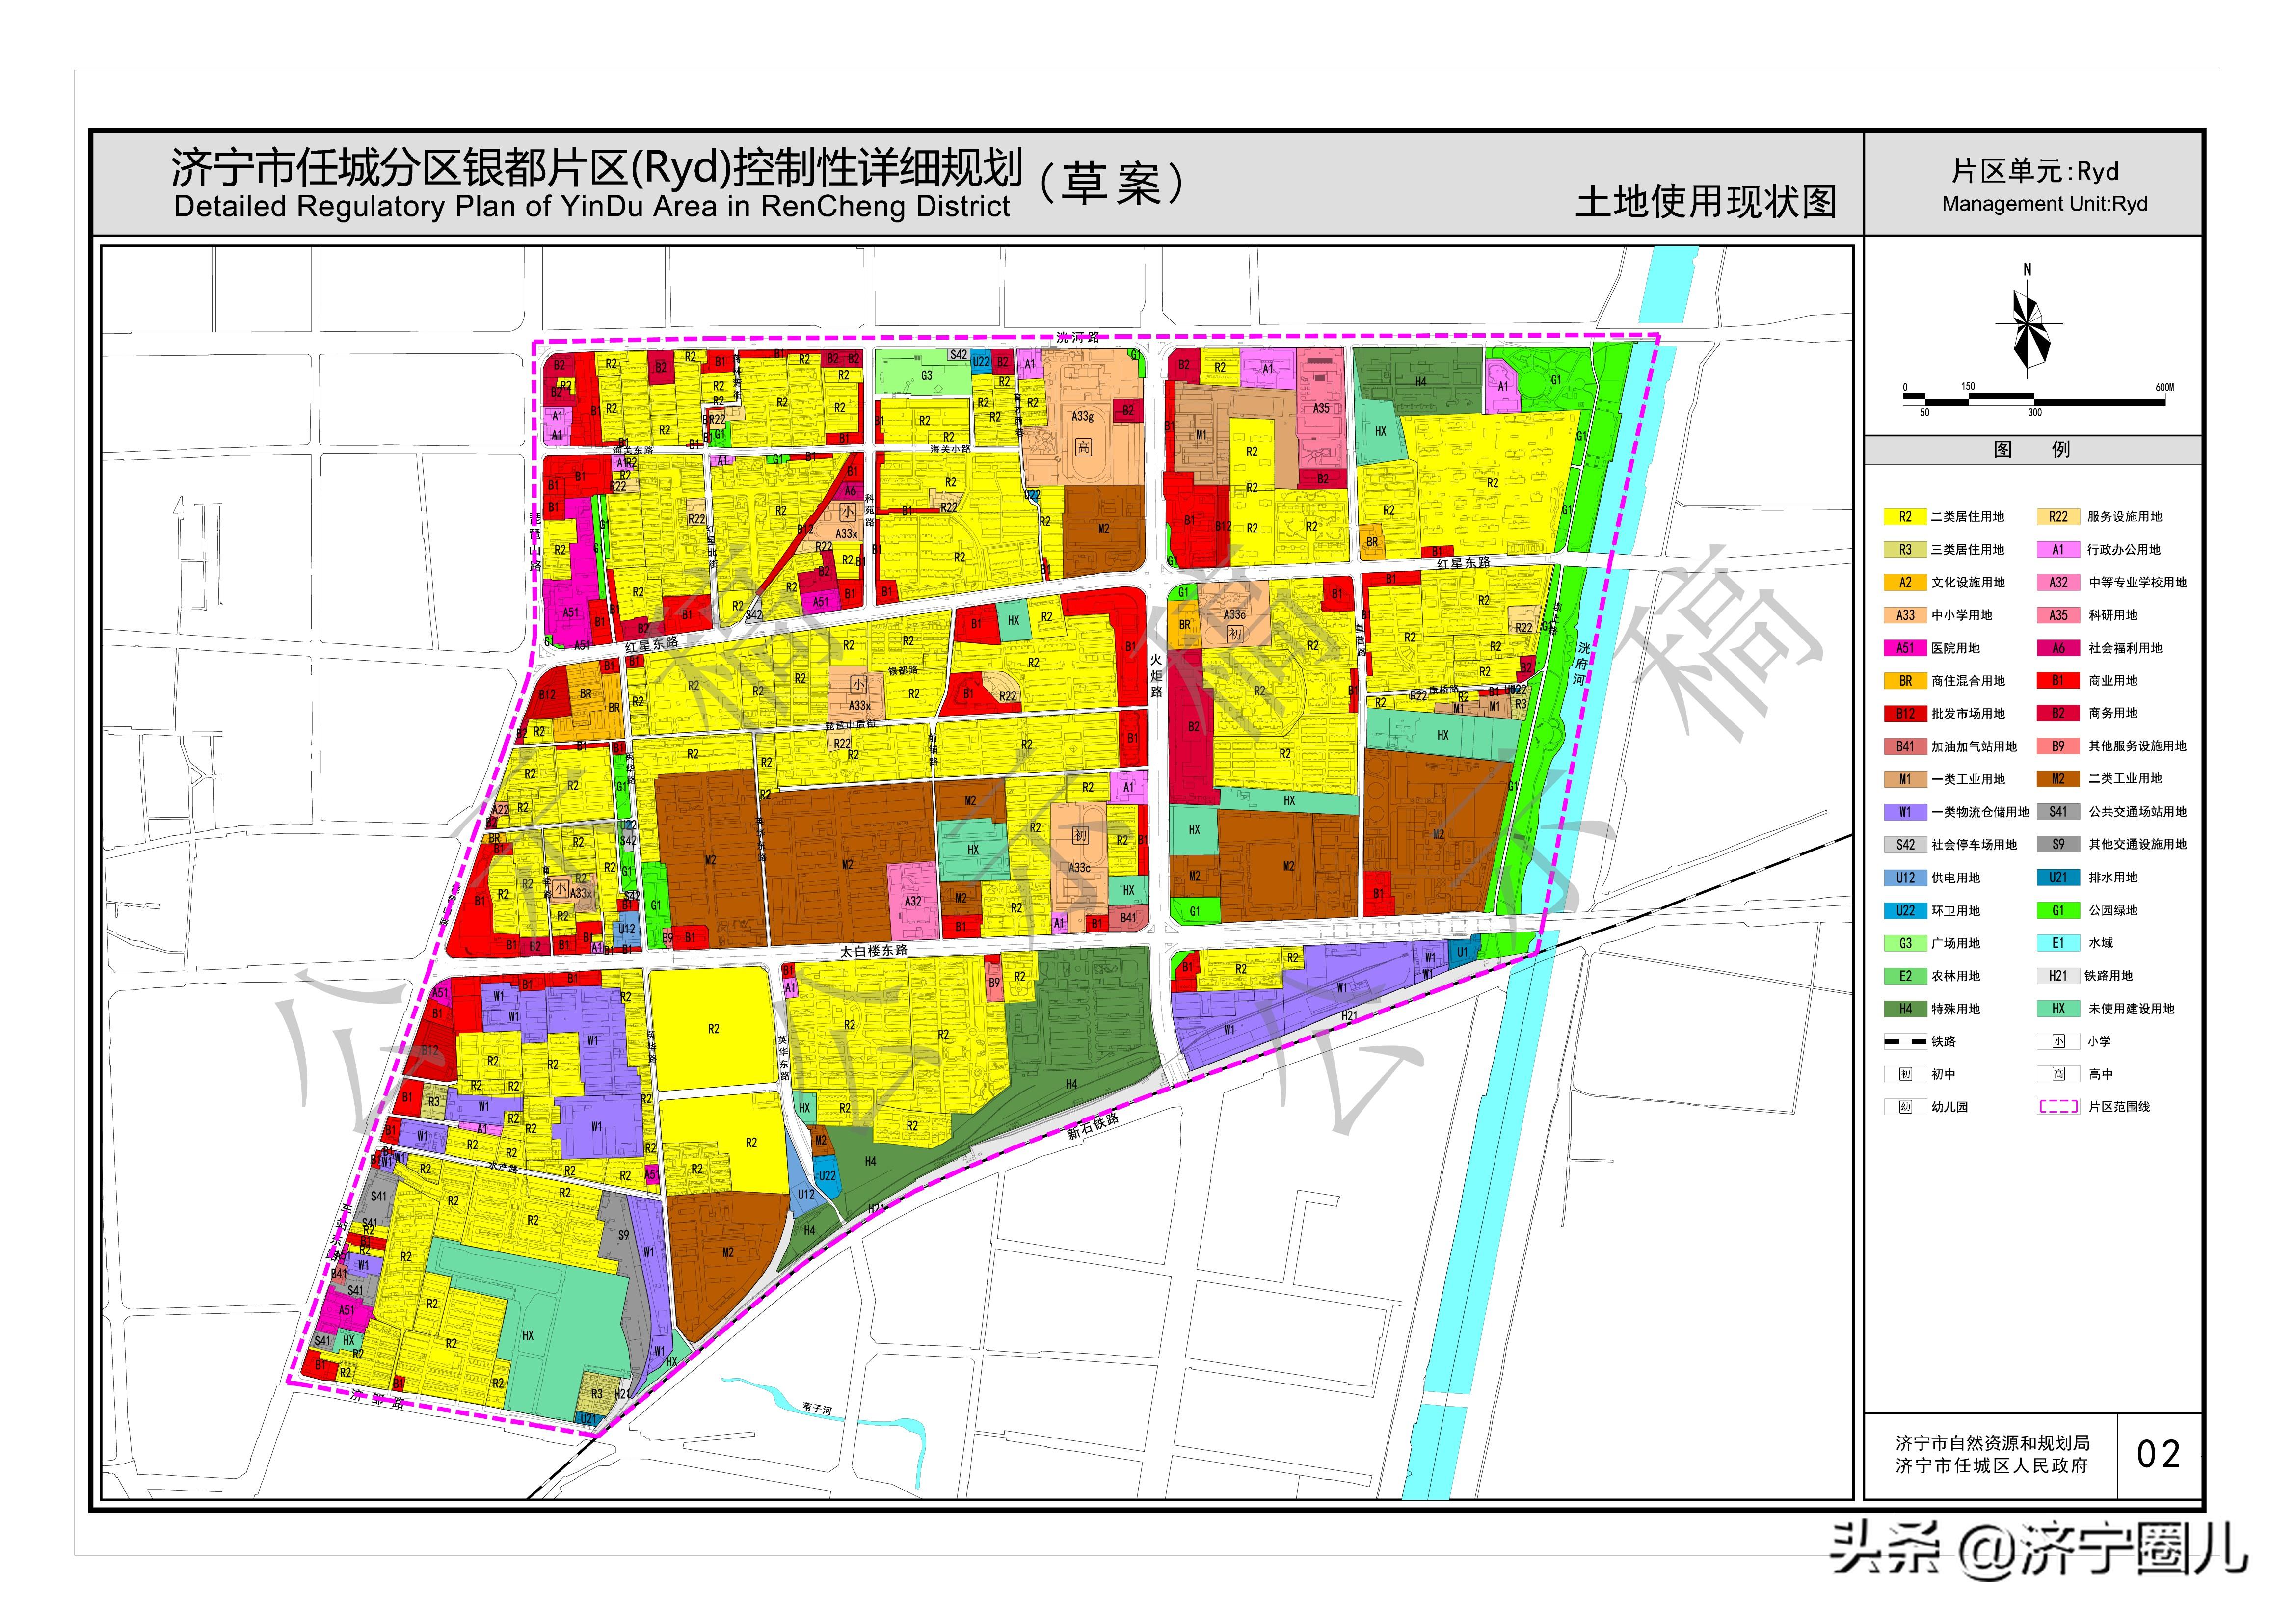This screenshot has height=1624, width=2296.
Task: Click the H21 swatch for 铁路用地
Action: (2058, 976)
